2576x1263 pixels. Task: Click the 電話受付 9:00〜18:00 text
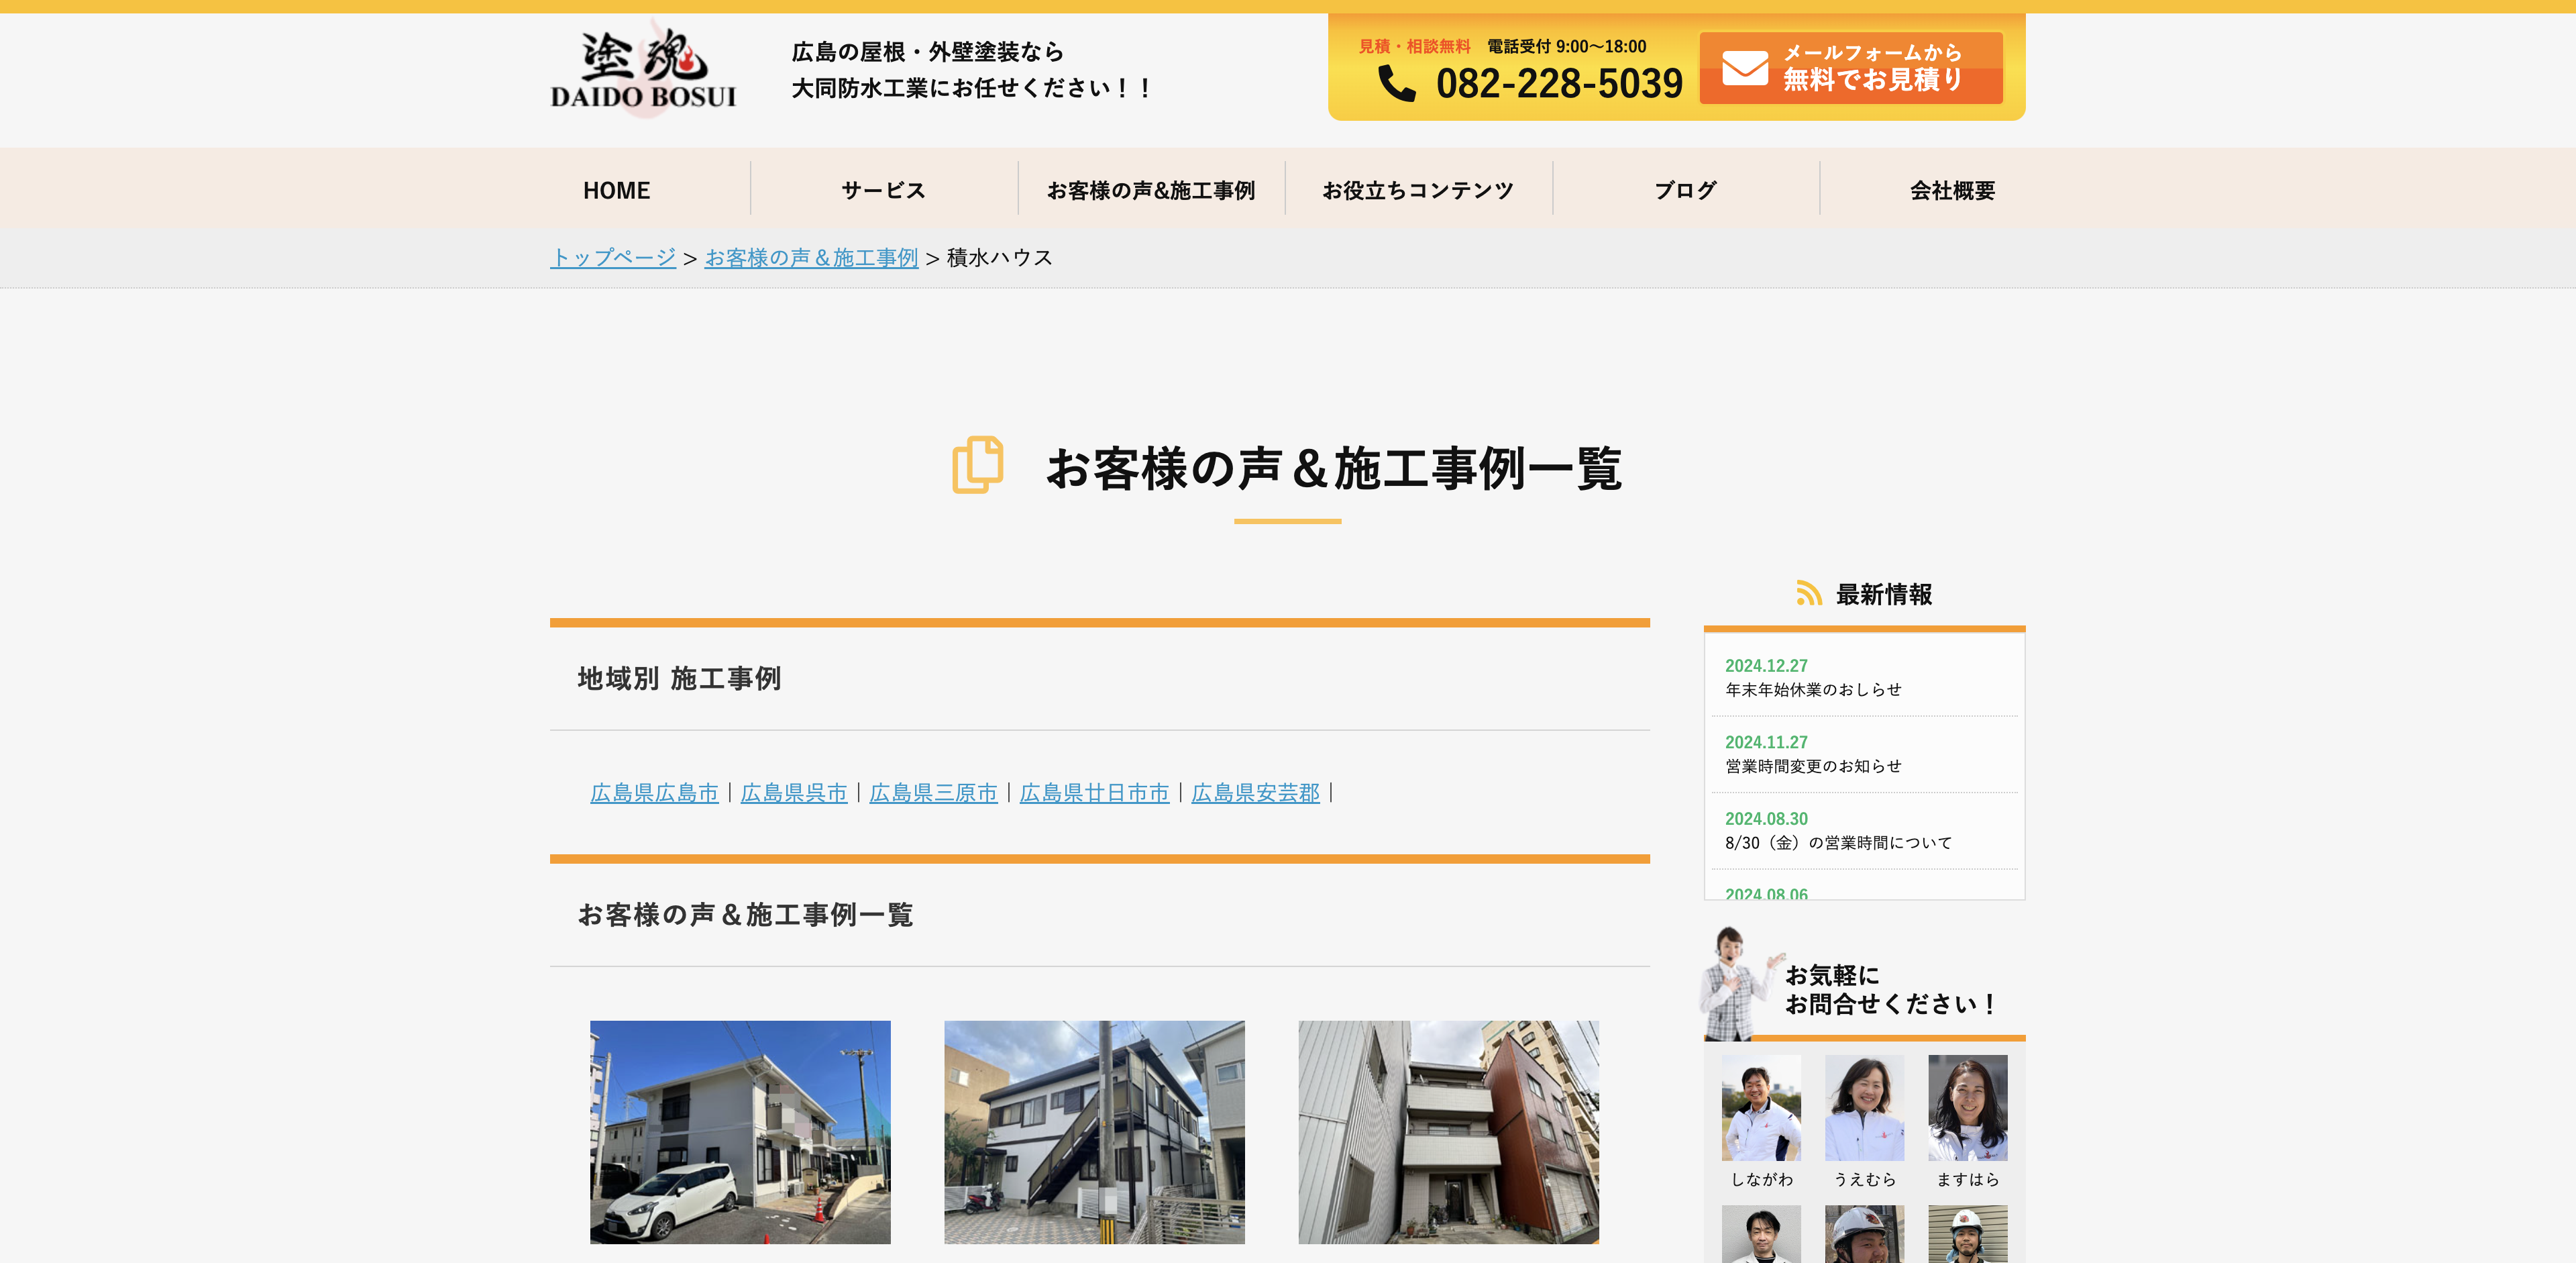tap(1566, 46)
